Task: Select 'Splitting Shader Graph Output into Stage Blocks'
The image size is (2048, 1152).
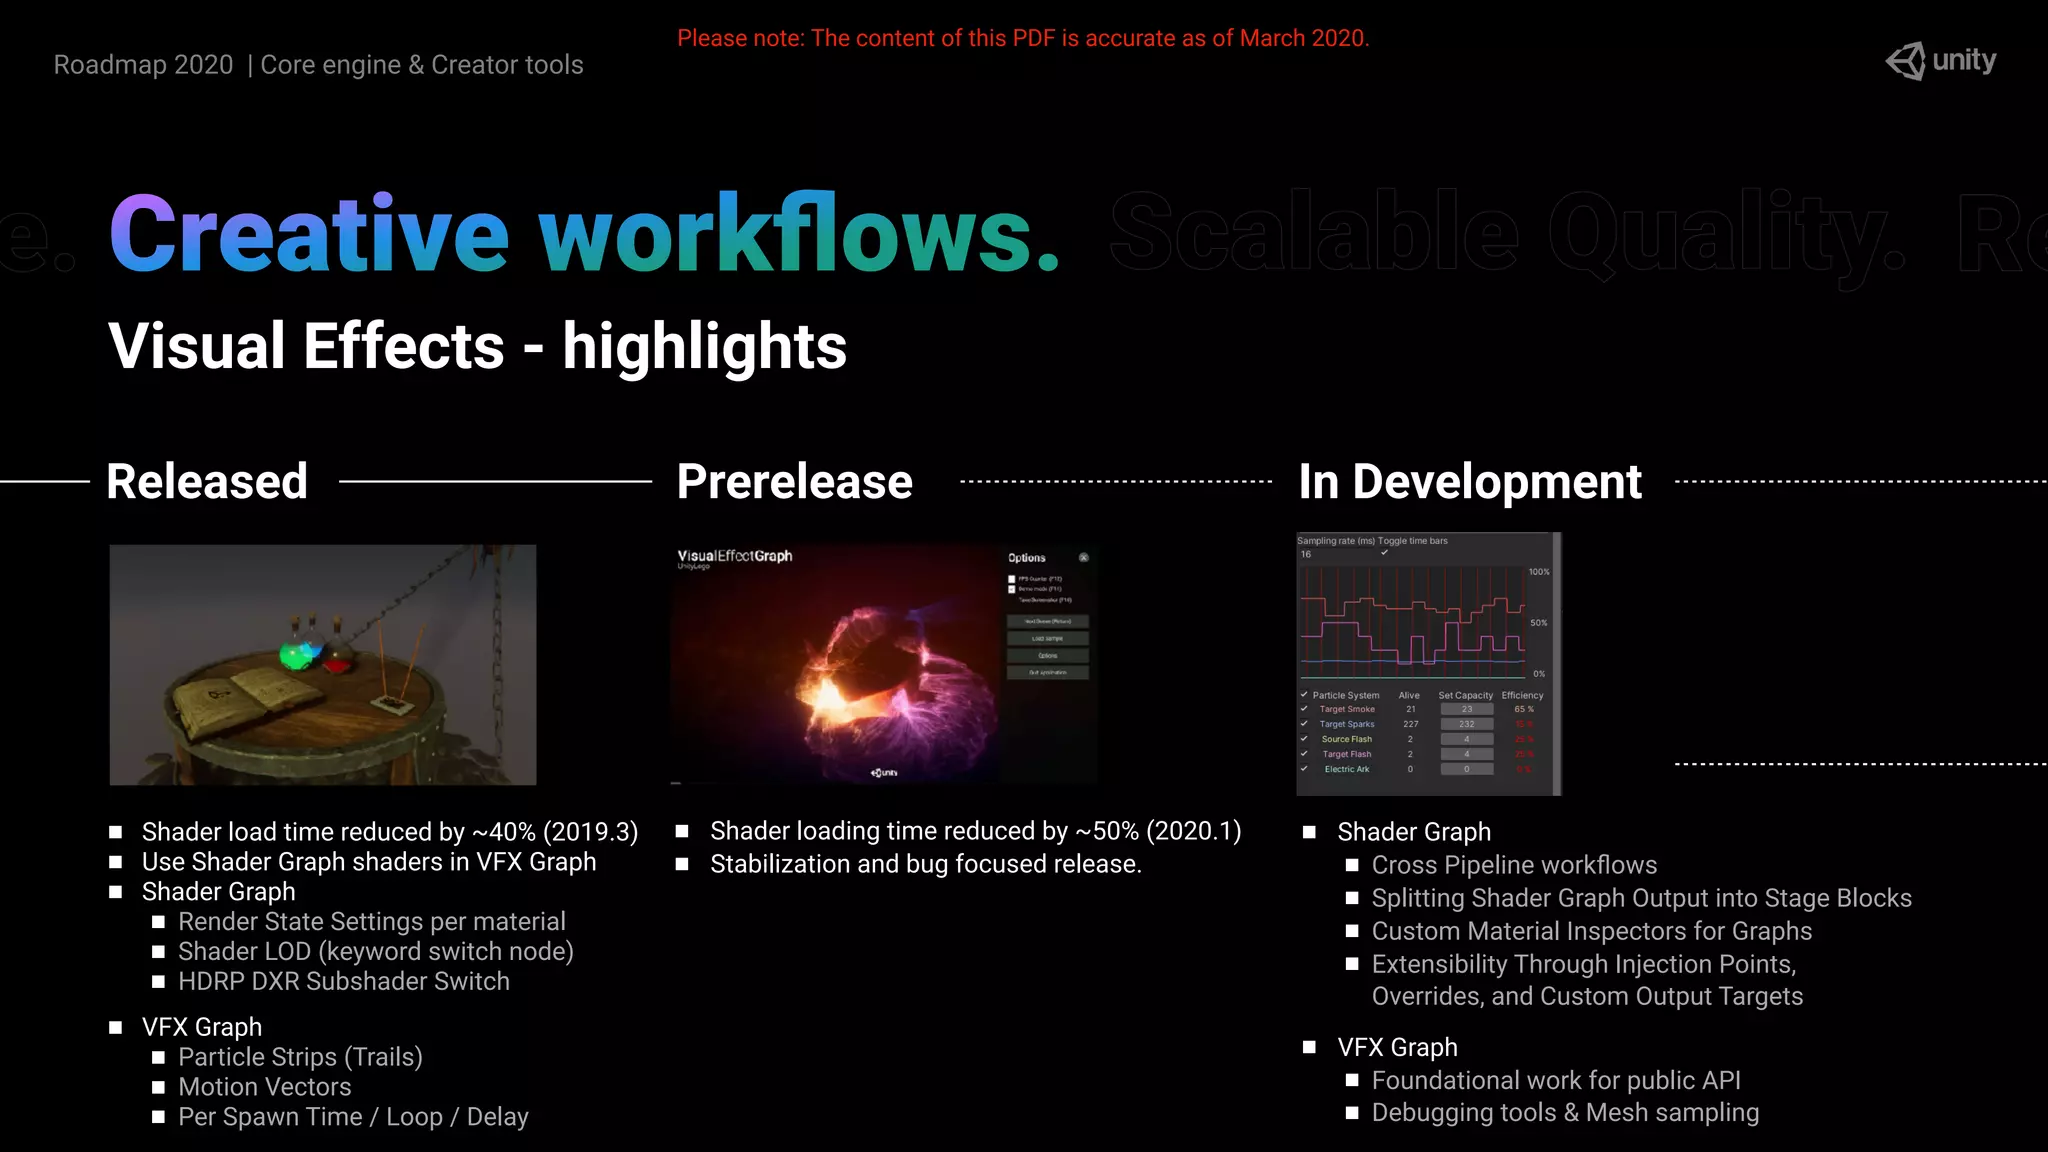Action: (1642, 898)
